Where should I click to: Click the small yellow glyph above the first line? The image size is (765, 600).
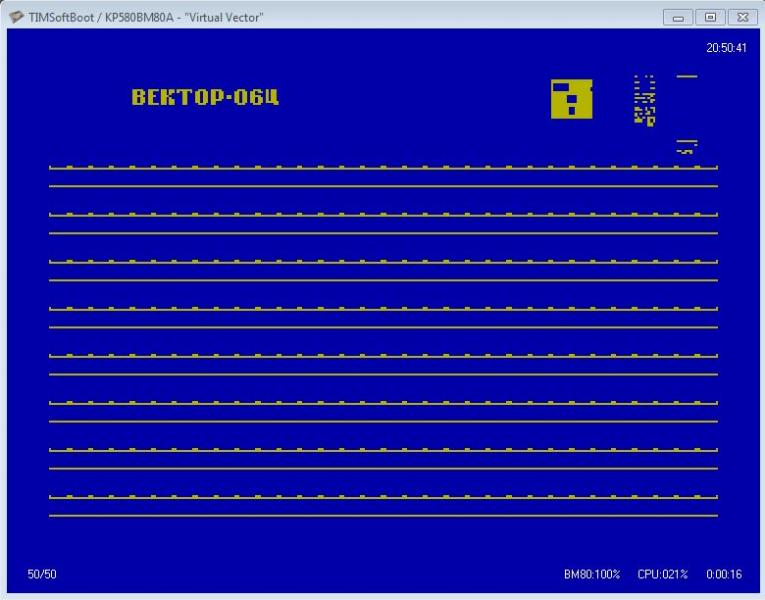click(686, 147)
